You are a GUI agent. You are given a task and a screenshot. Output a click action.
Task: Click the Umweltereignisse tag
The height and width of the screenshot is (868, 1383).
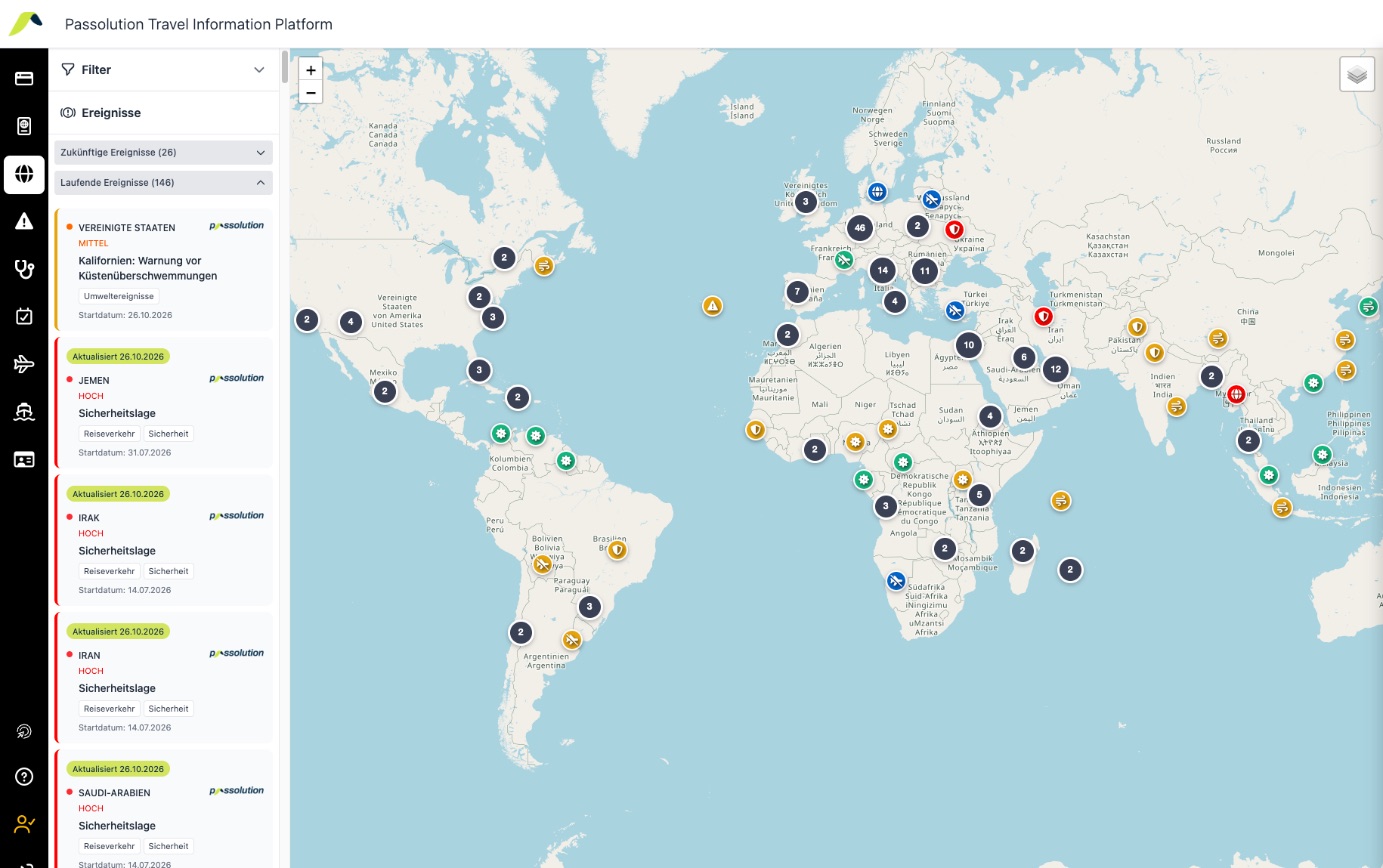(119, 296)
